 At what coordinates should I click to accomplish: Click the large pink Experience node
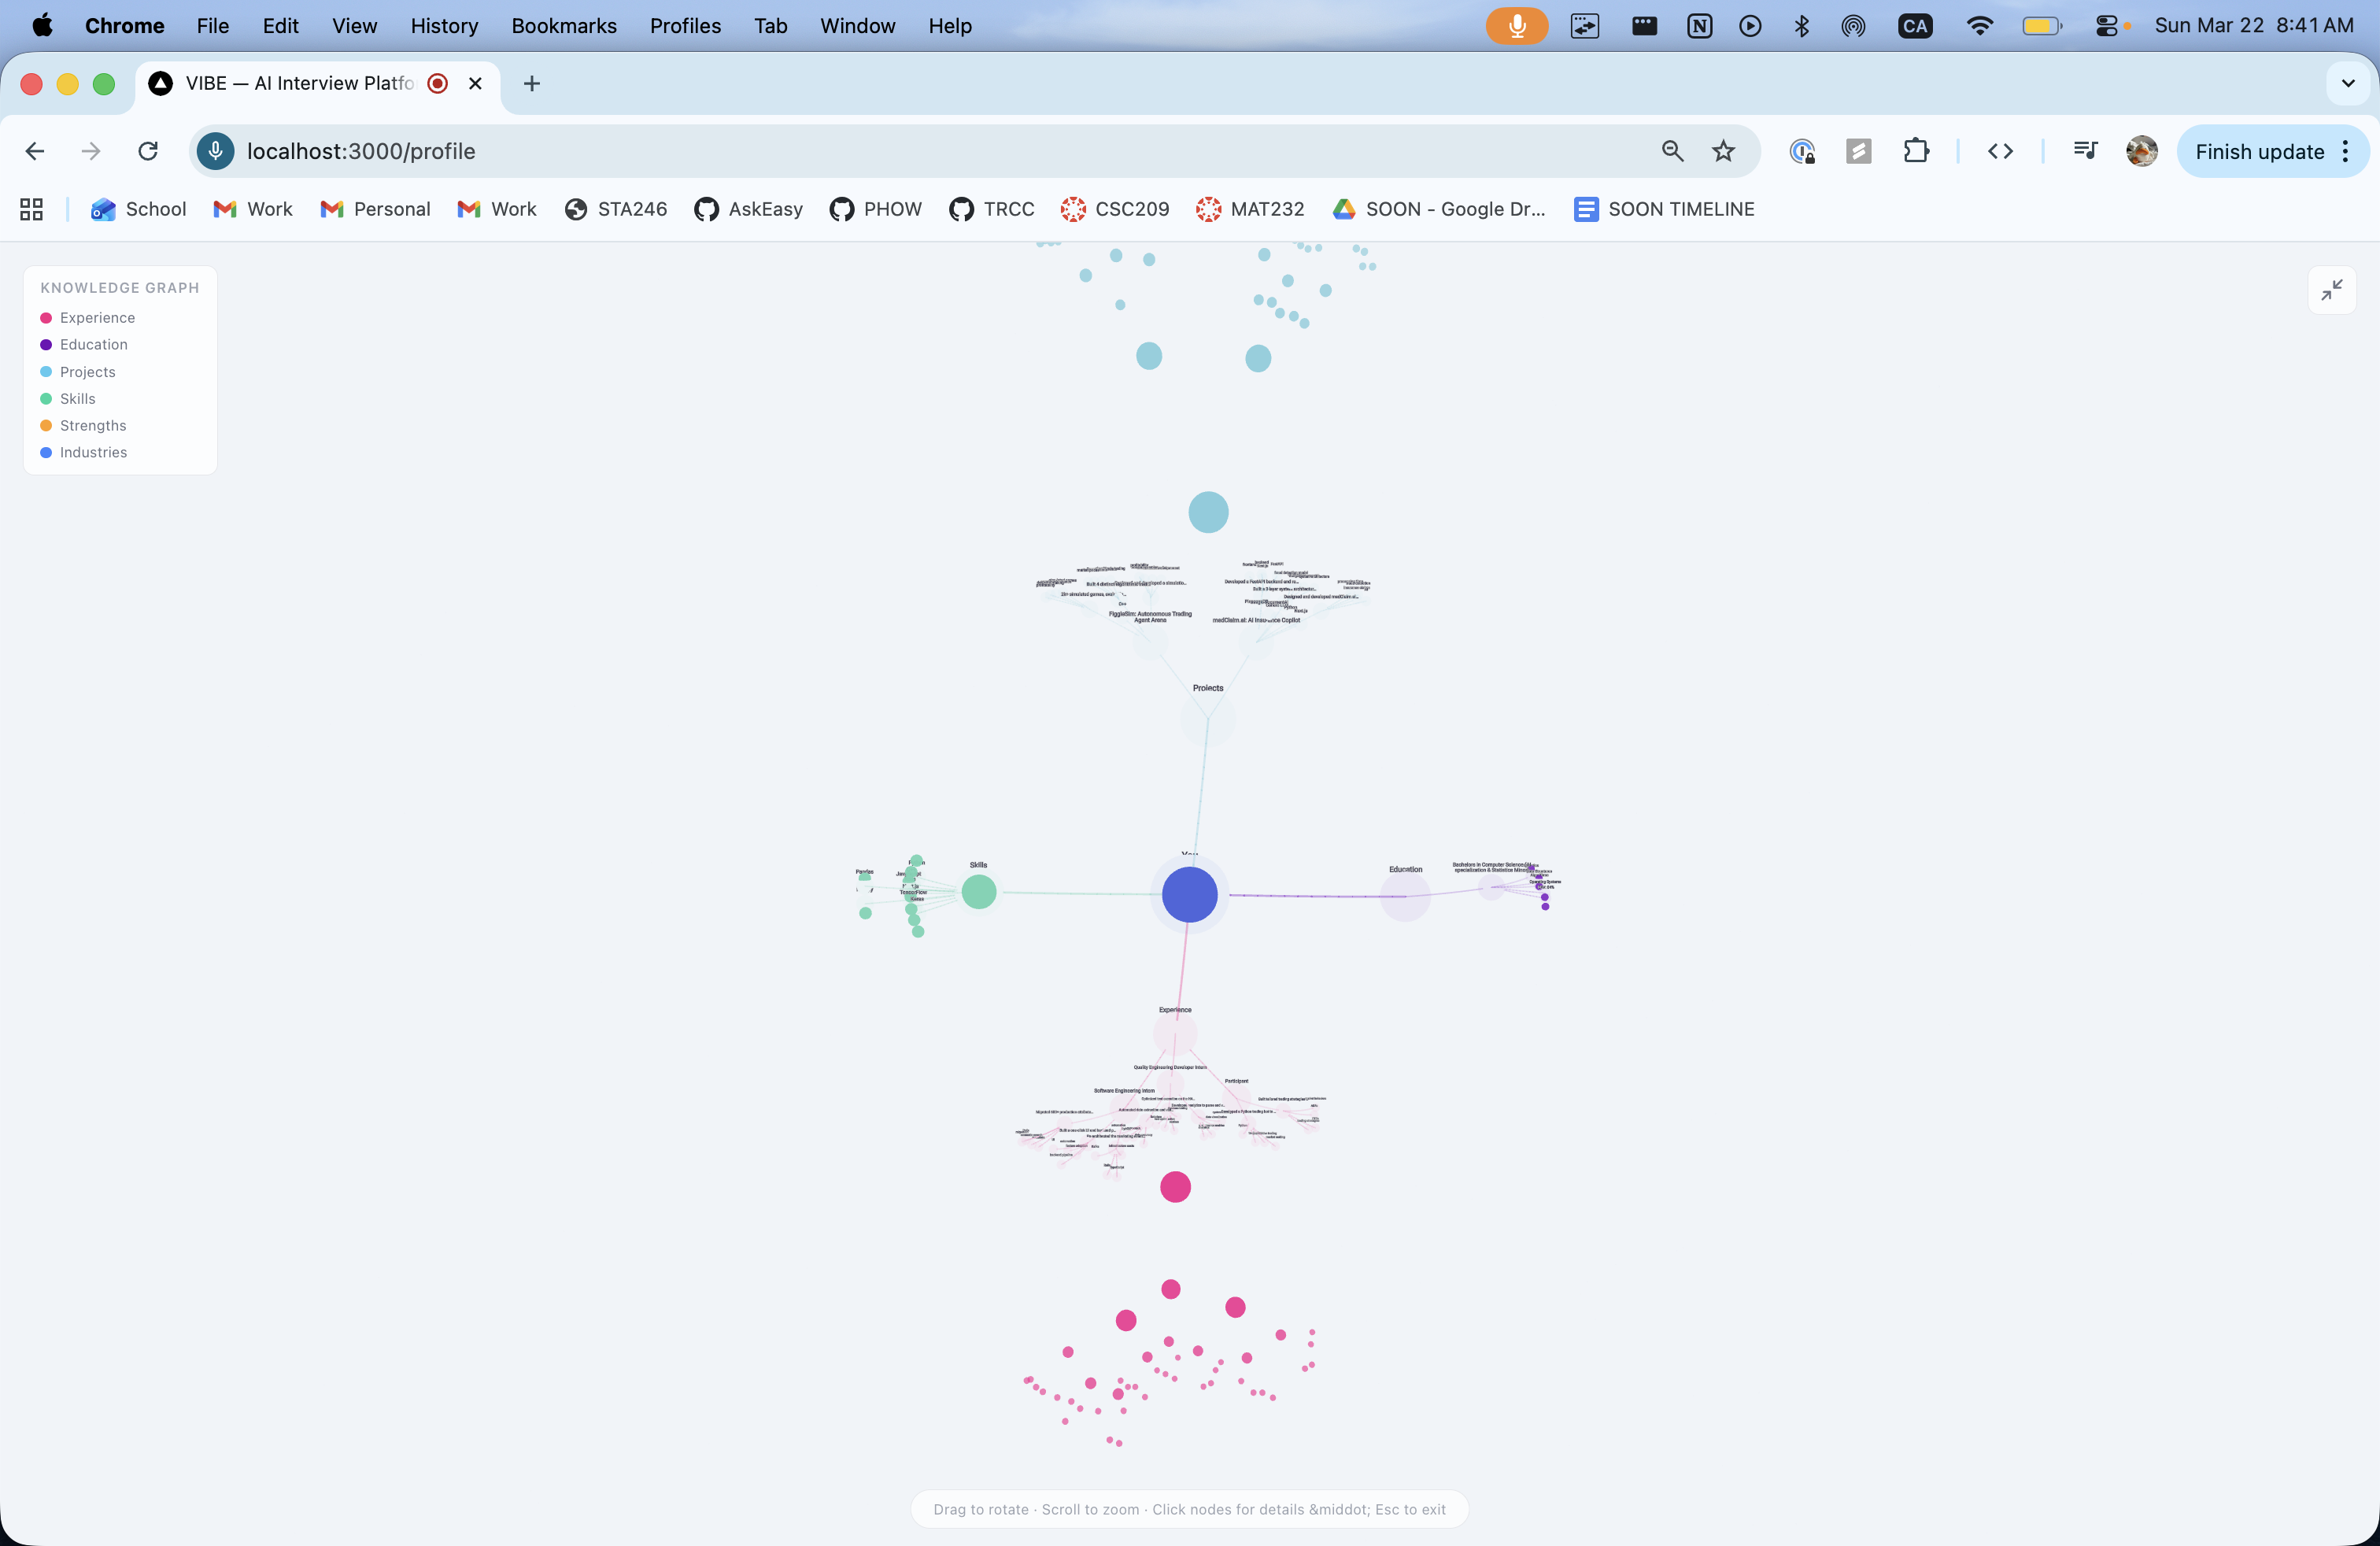(1175, 1187)
